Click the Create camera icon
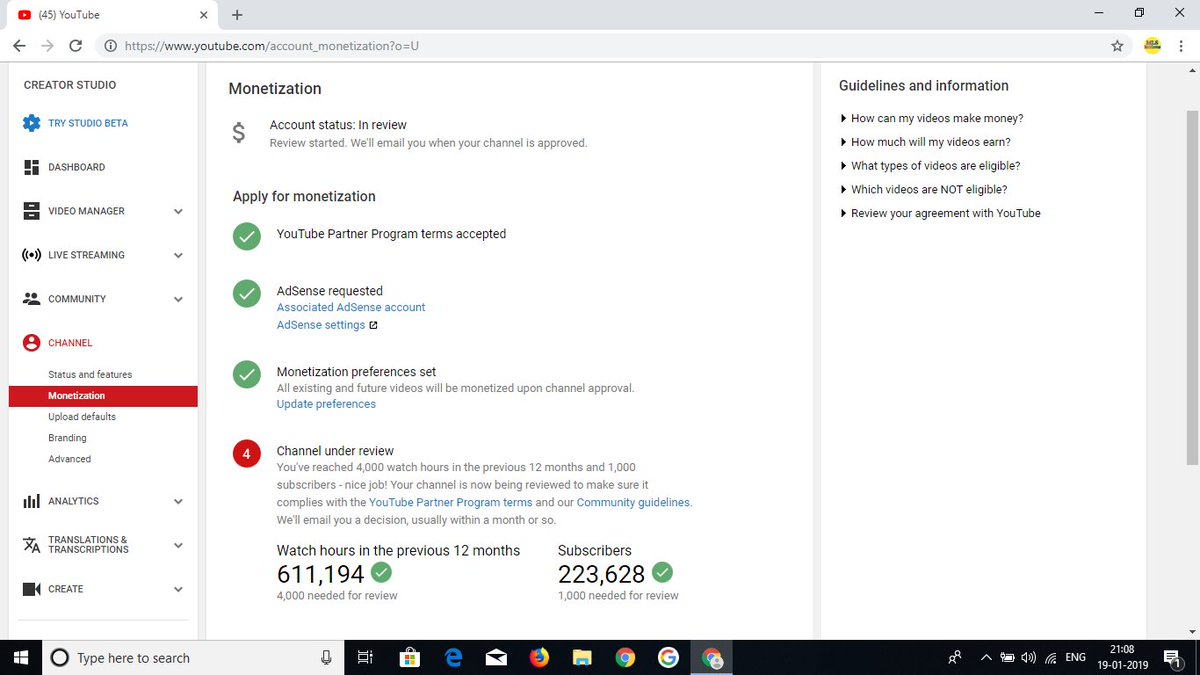The height and width of the screenshot is (675, 1200). [31, 589]
